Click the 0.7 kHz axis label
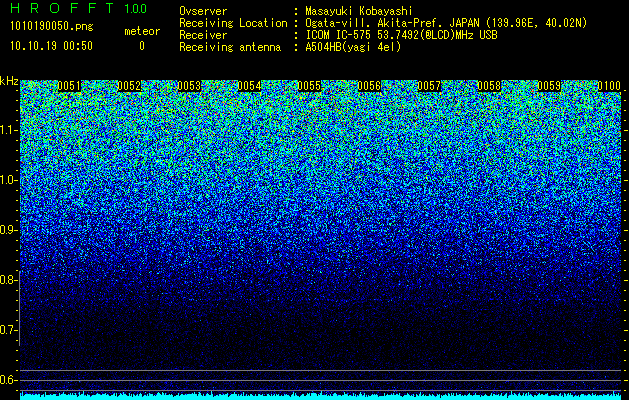The height and width of the screenshot is (400, 629). [x=8, y=330]
